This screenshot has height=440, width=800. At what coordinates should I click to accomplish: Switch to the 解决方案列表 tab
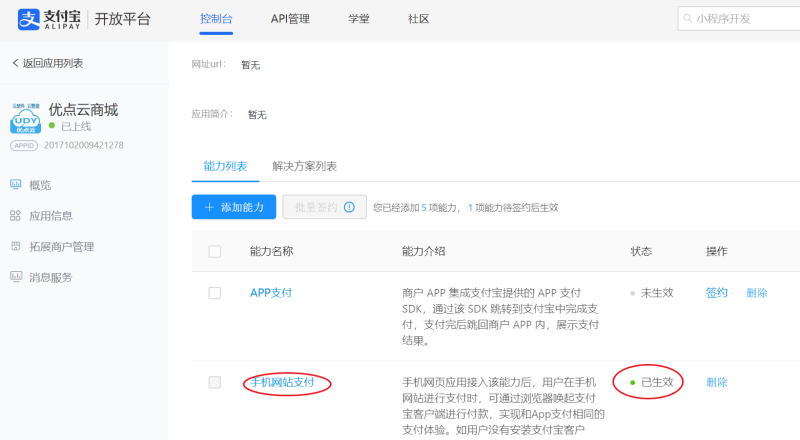coord(305,166)
